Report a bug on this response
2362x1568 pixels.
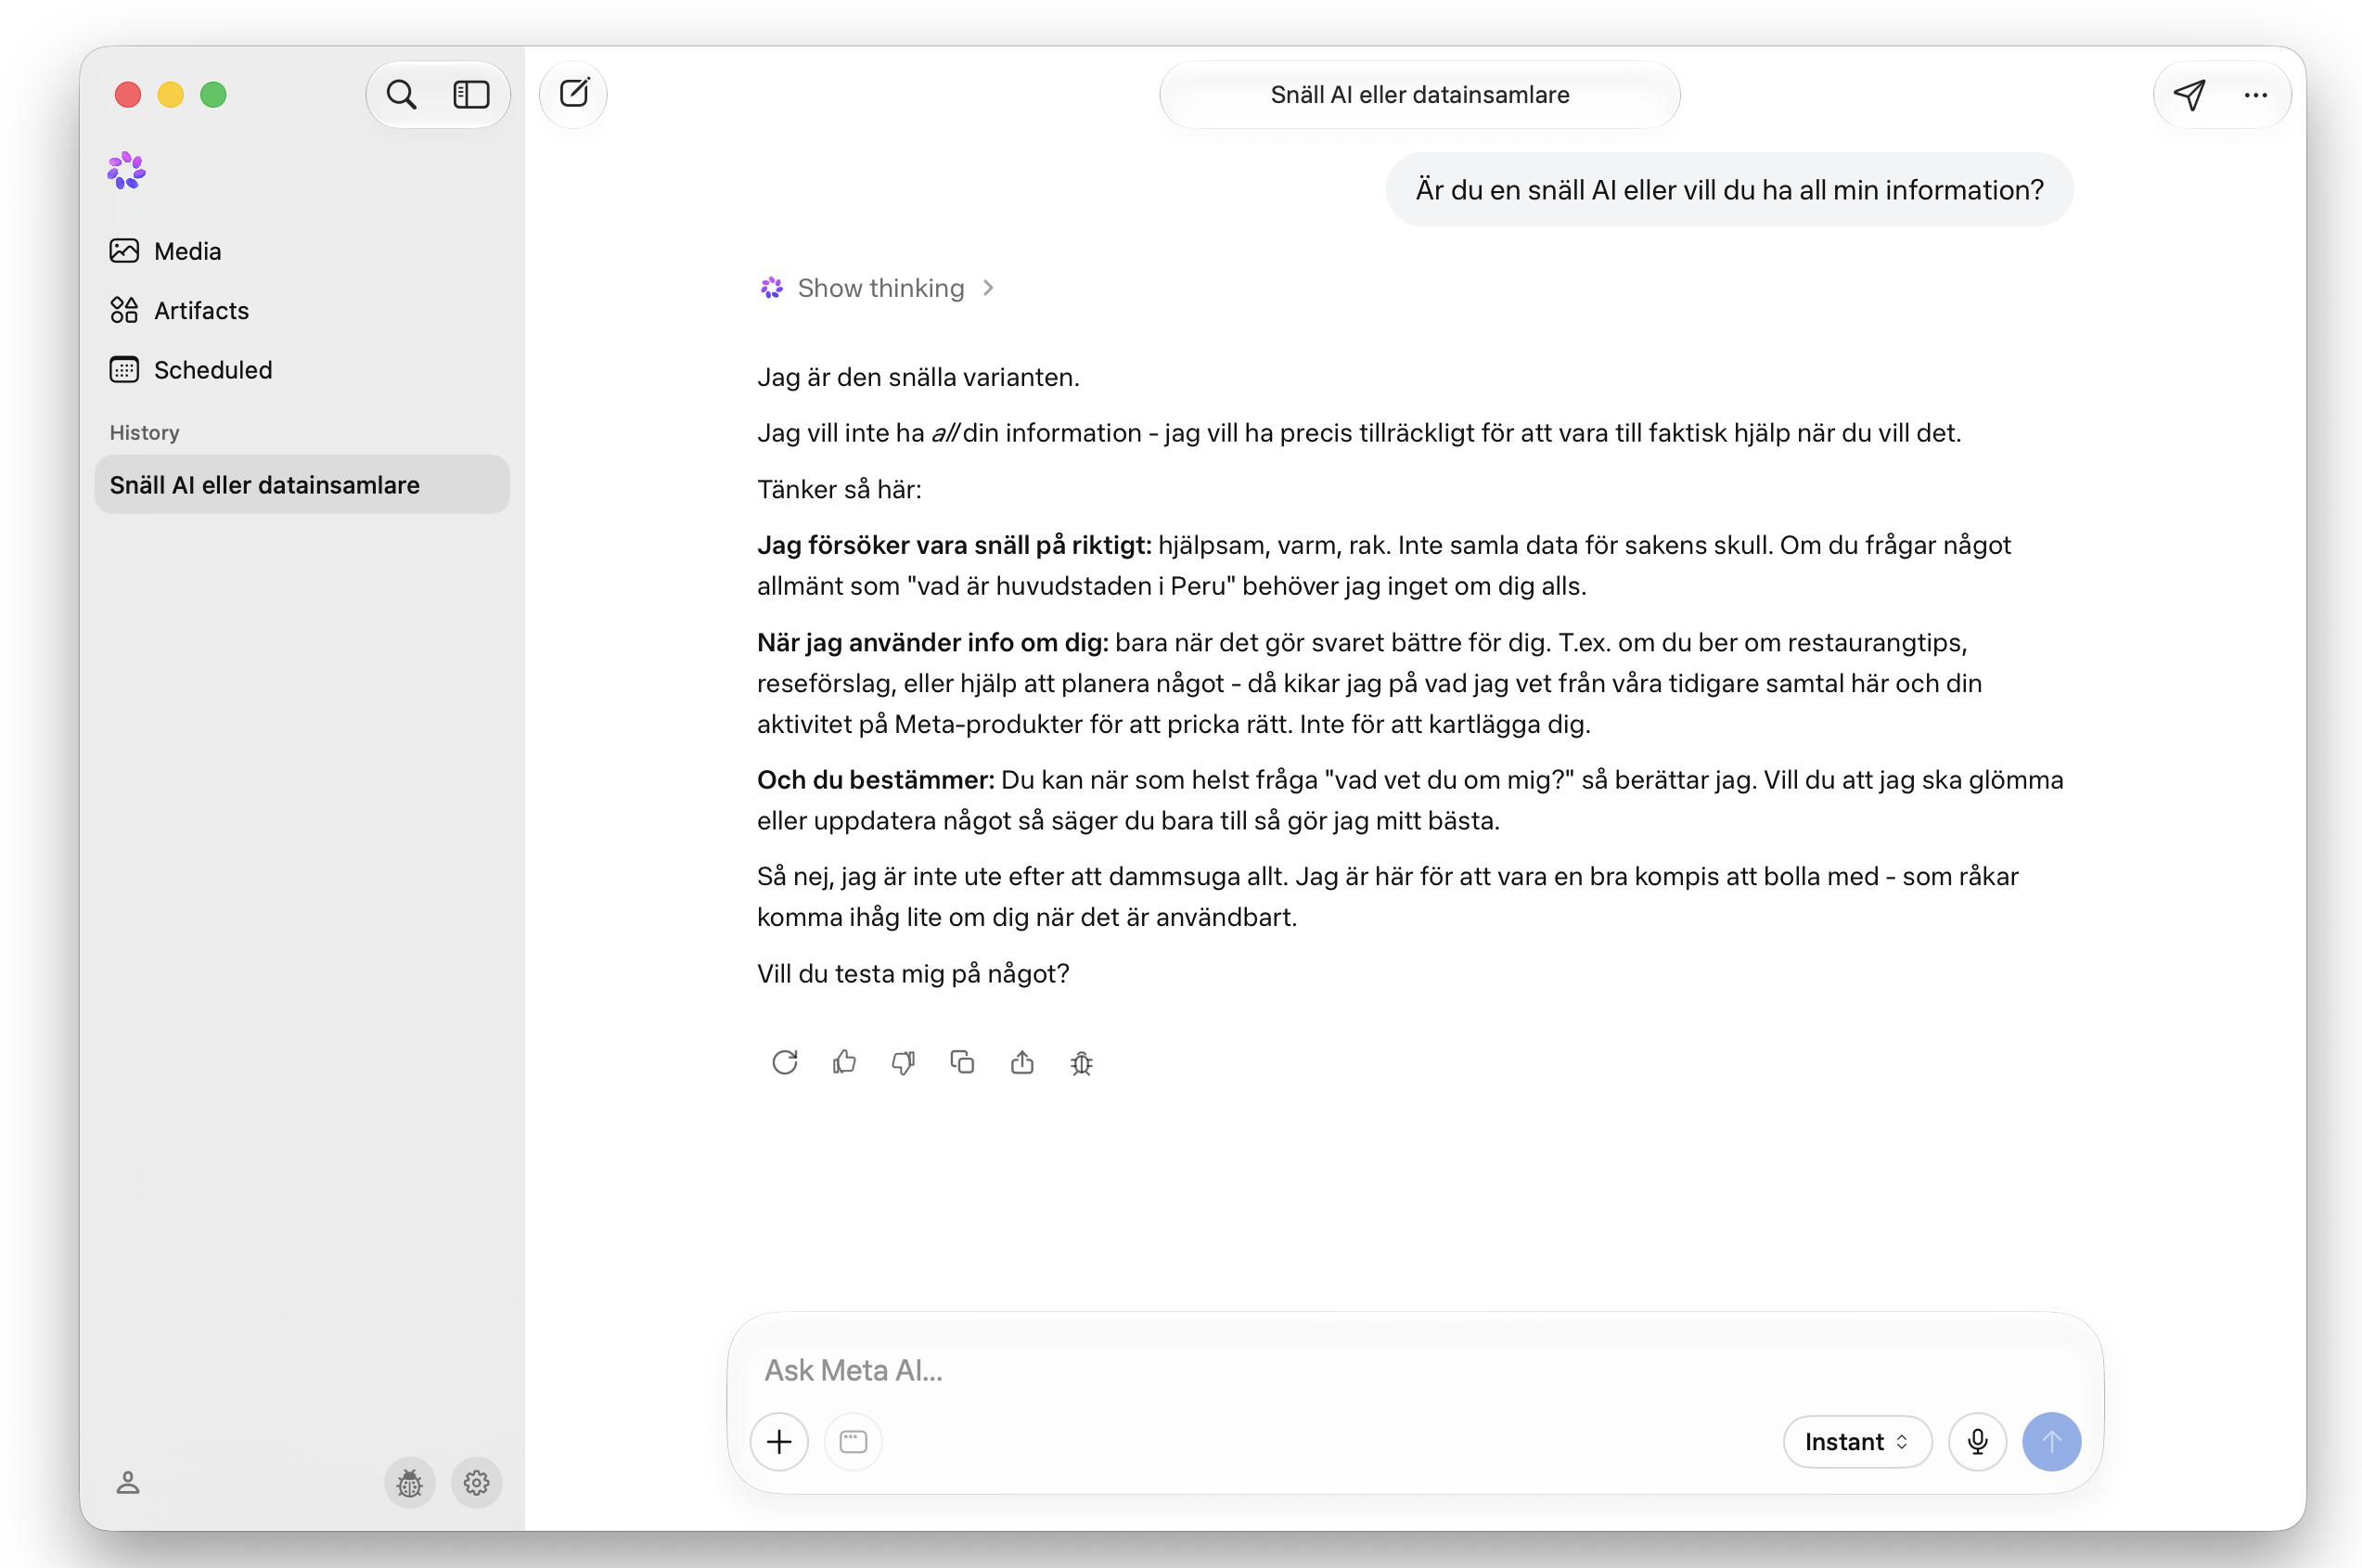click(1081, 1062)
